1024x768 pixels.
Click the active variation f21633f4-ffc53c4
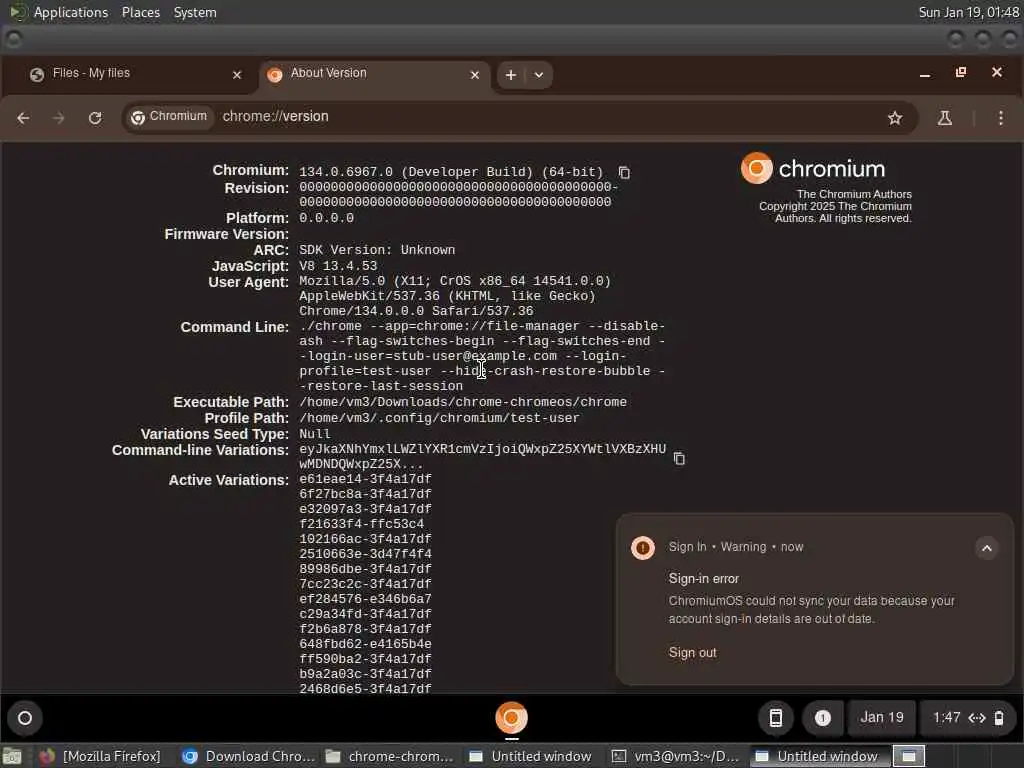362,524
